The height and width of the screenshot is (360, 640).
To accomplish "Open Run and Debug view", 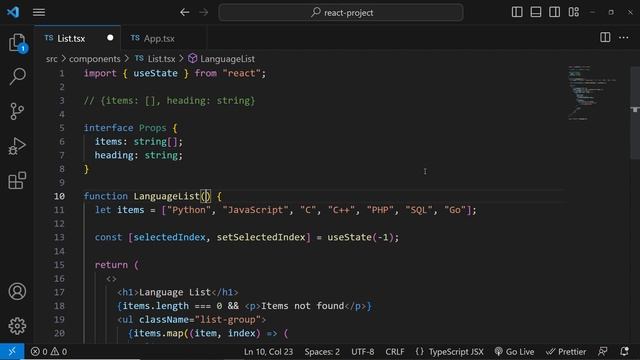I will point(17,146).
